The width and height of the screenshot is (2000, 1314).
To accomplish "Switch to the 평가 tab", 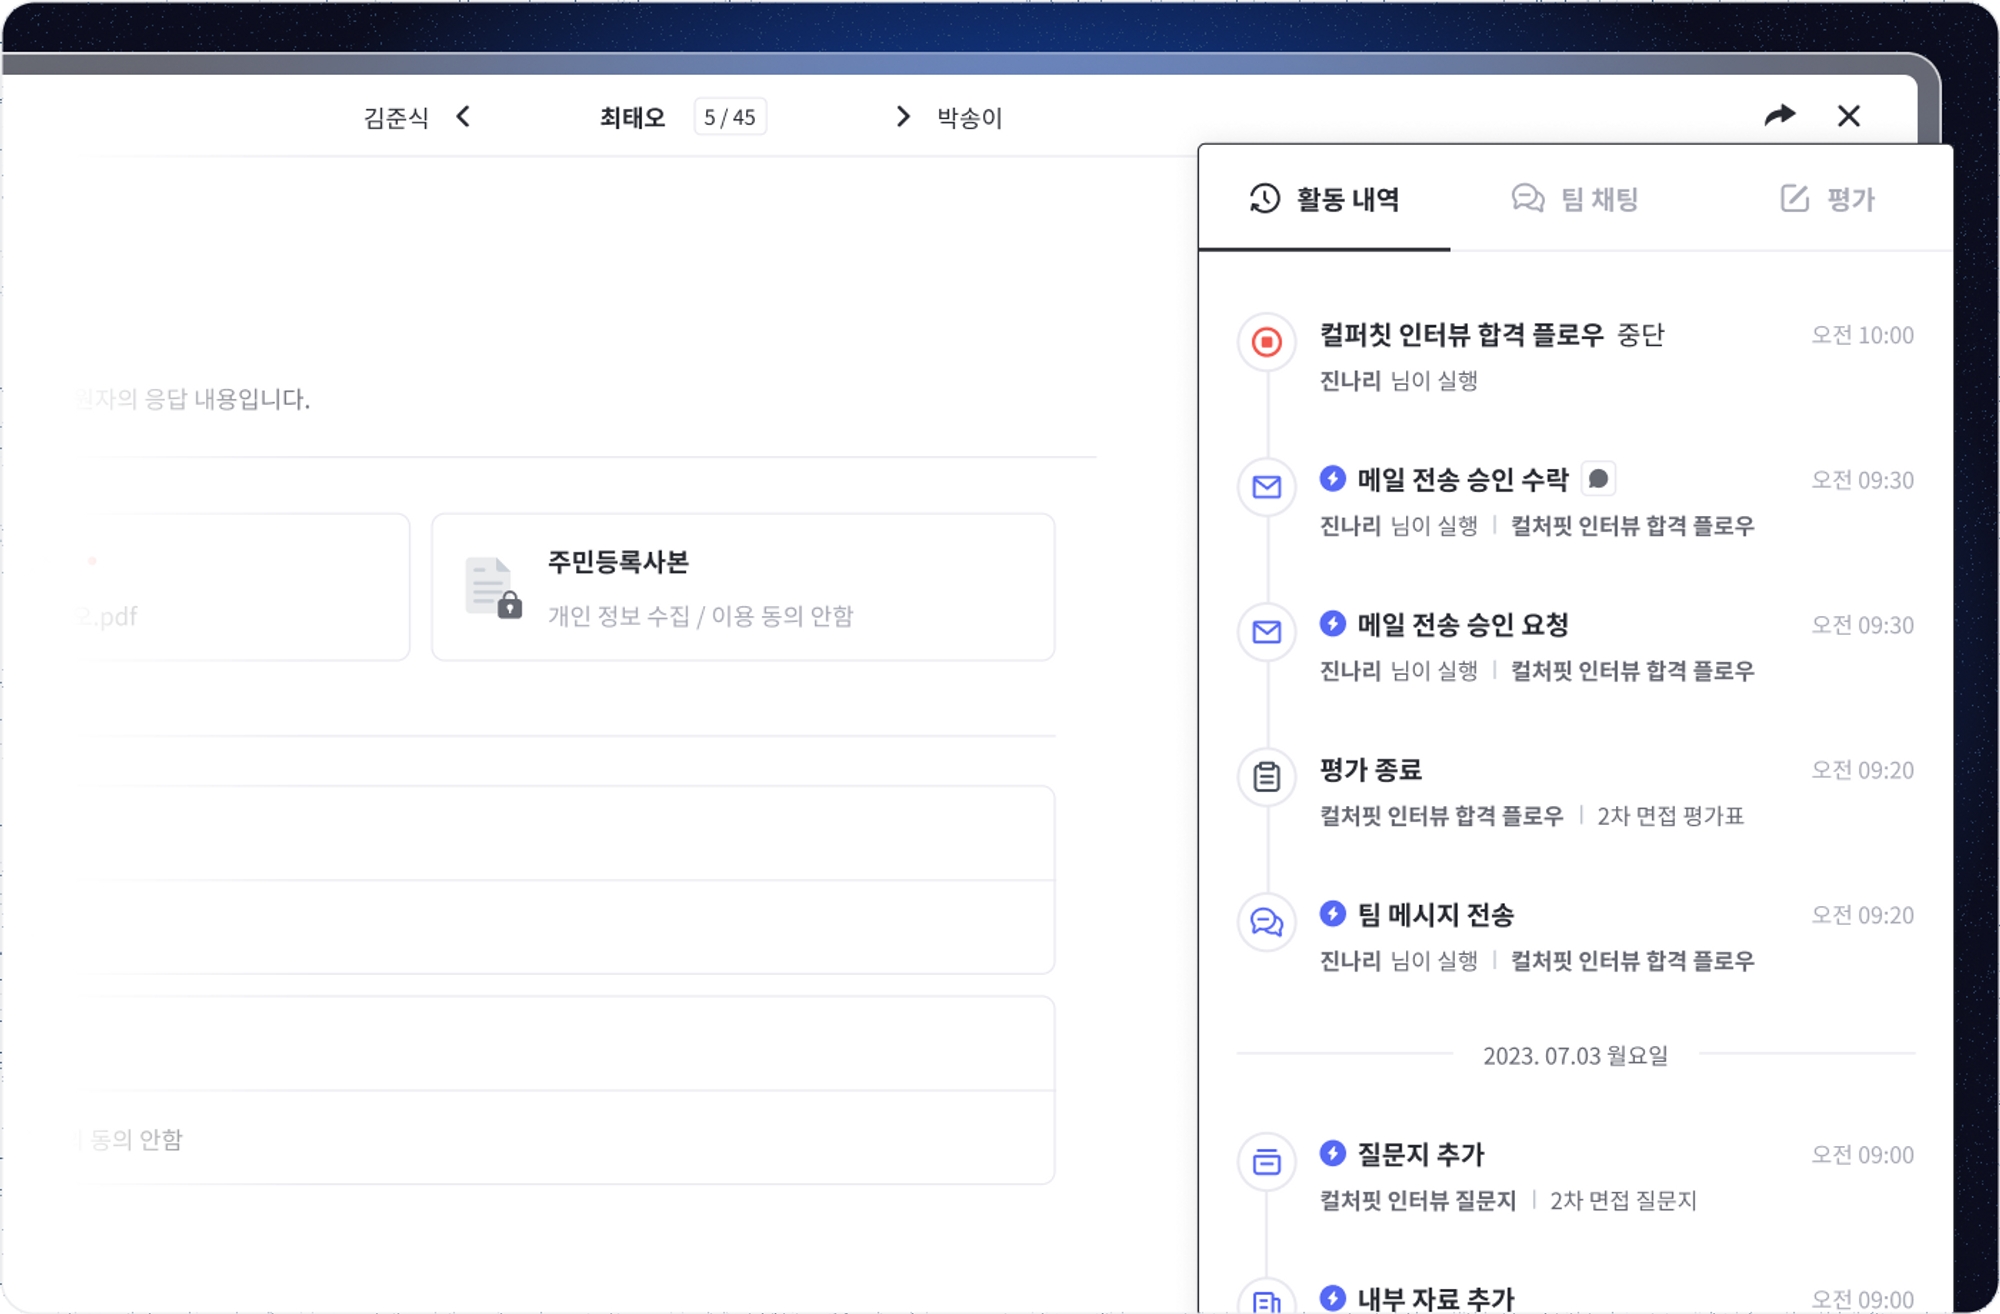I will pyautogui.click(x=1827, y=199).
